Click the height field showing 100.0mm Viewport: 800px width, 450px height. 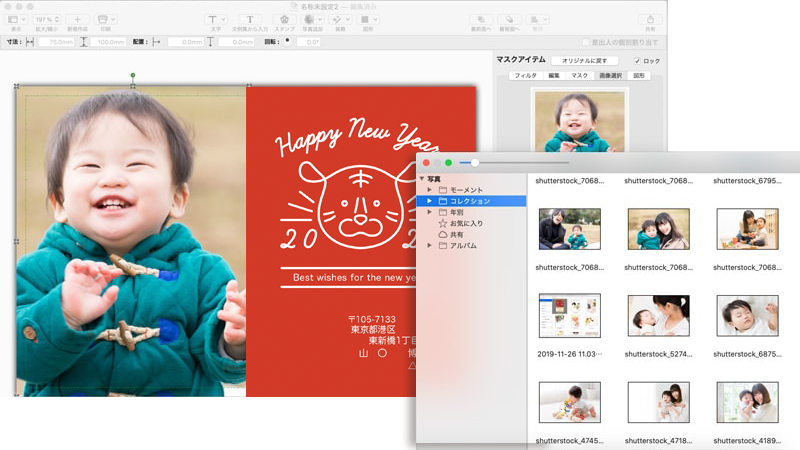click(x=108, y=42)
